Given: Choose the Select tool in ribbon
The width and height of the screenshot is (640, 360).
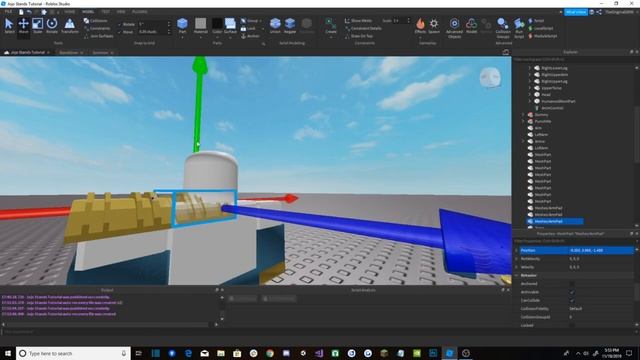Looking at the screenshot, I should (9, 26).
